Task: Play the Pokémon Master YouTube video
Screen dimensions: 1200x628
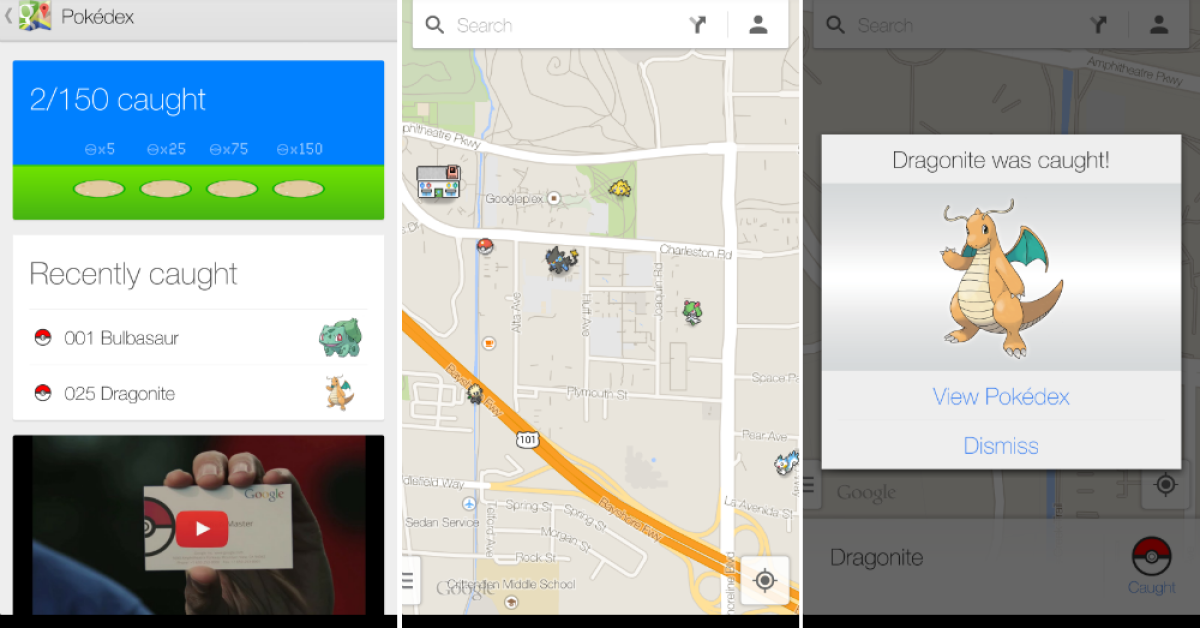Action: click(x=202, y=529)
